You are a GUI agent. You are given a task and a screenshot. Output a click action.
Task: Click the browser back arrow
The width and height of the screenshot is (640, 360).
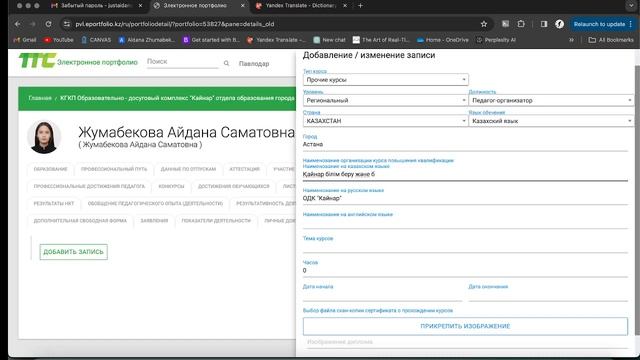coord(17,24)
